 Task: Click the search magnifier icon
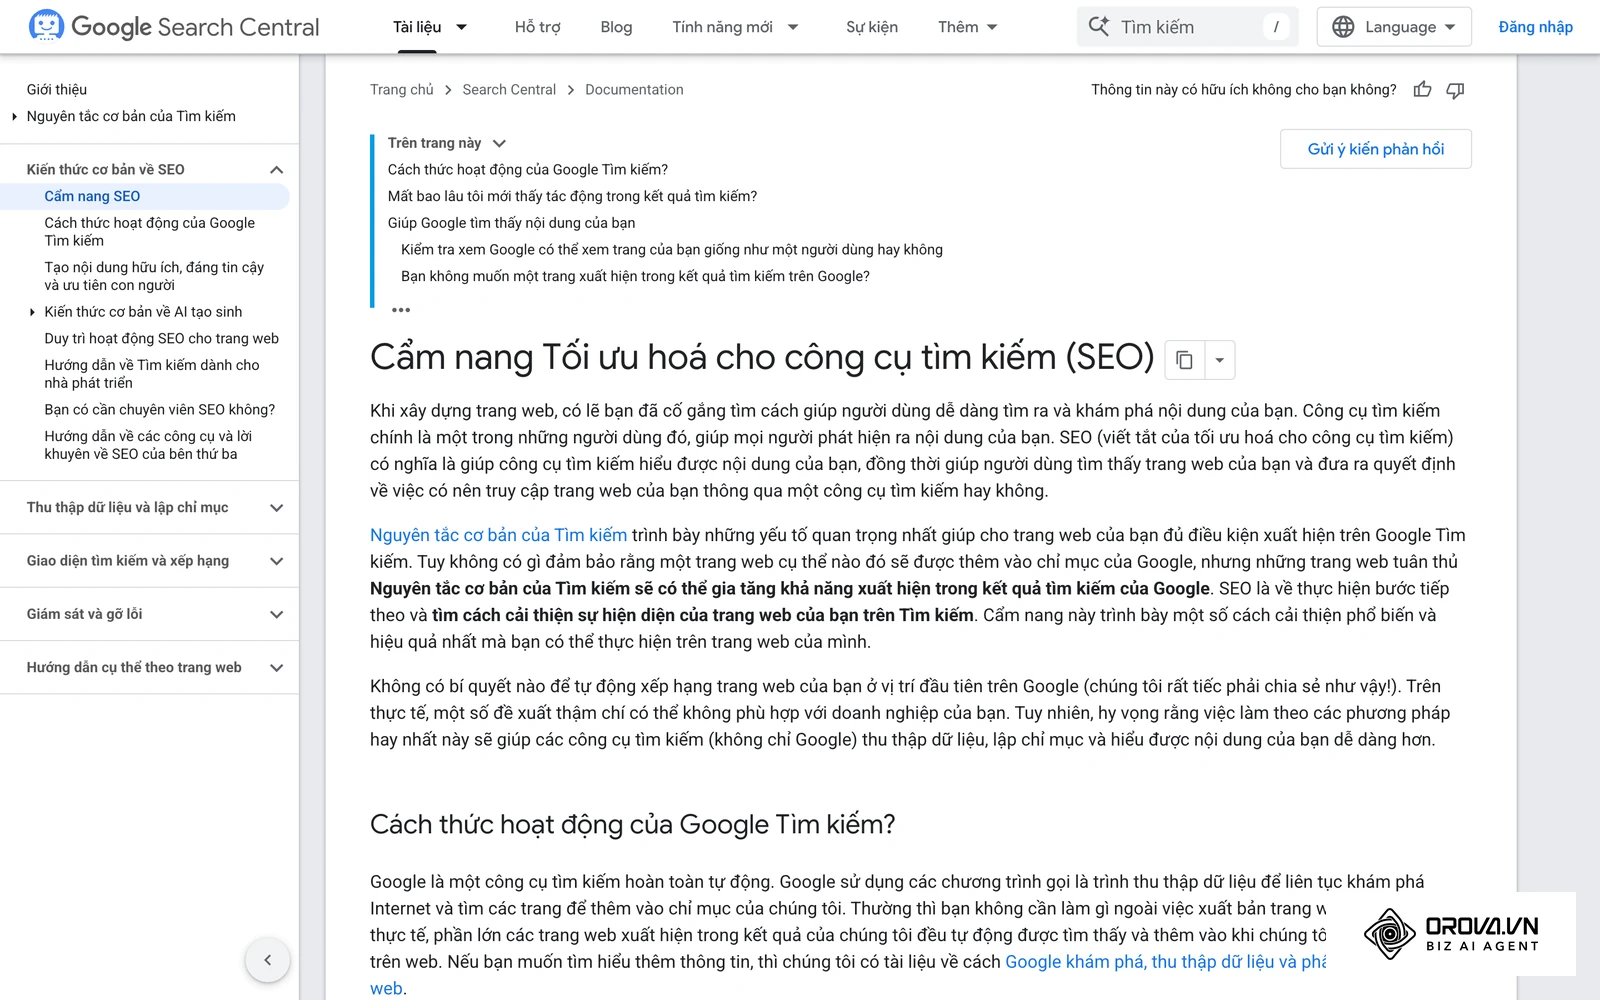tap(1098, 27)
